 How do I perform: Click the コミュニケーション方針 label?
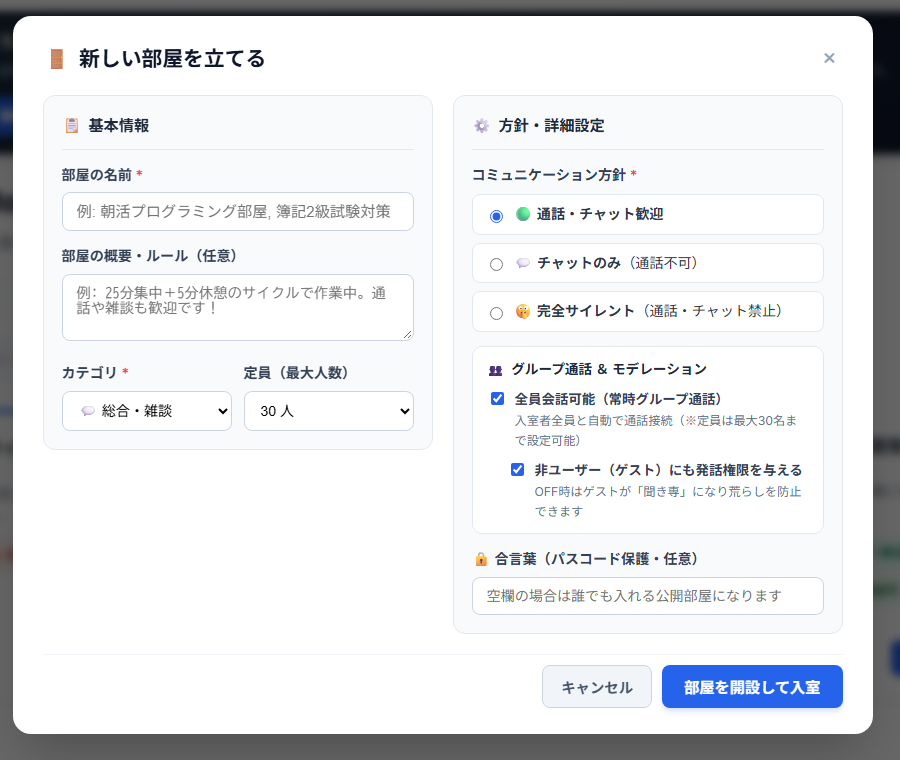click(x=549, y=175)
